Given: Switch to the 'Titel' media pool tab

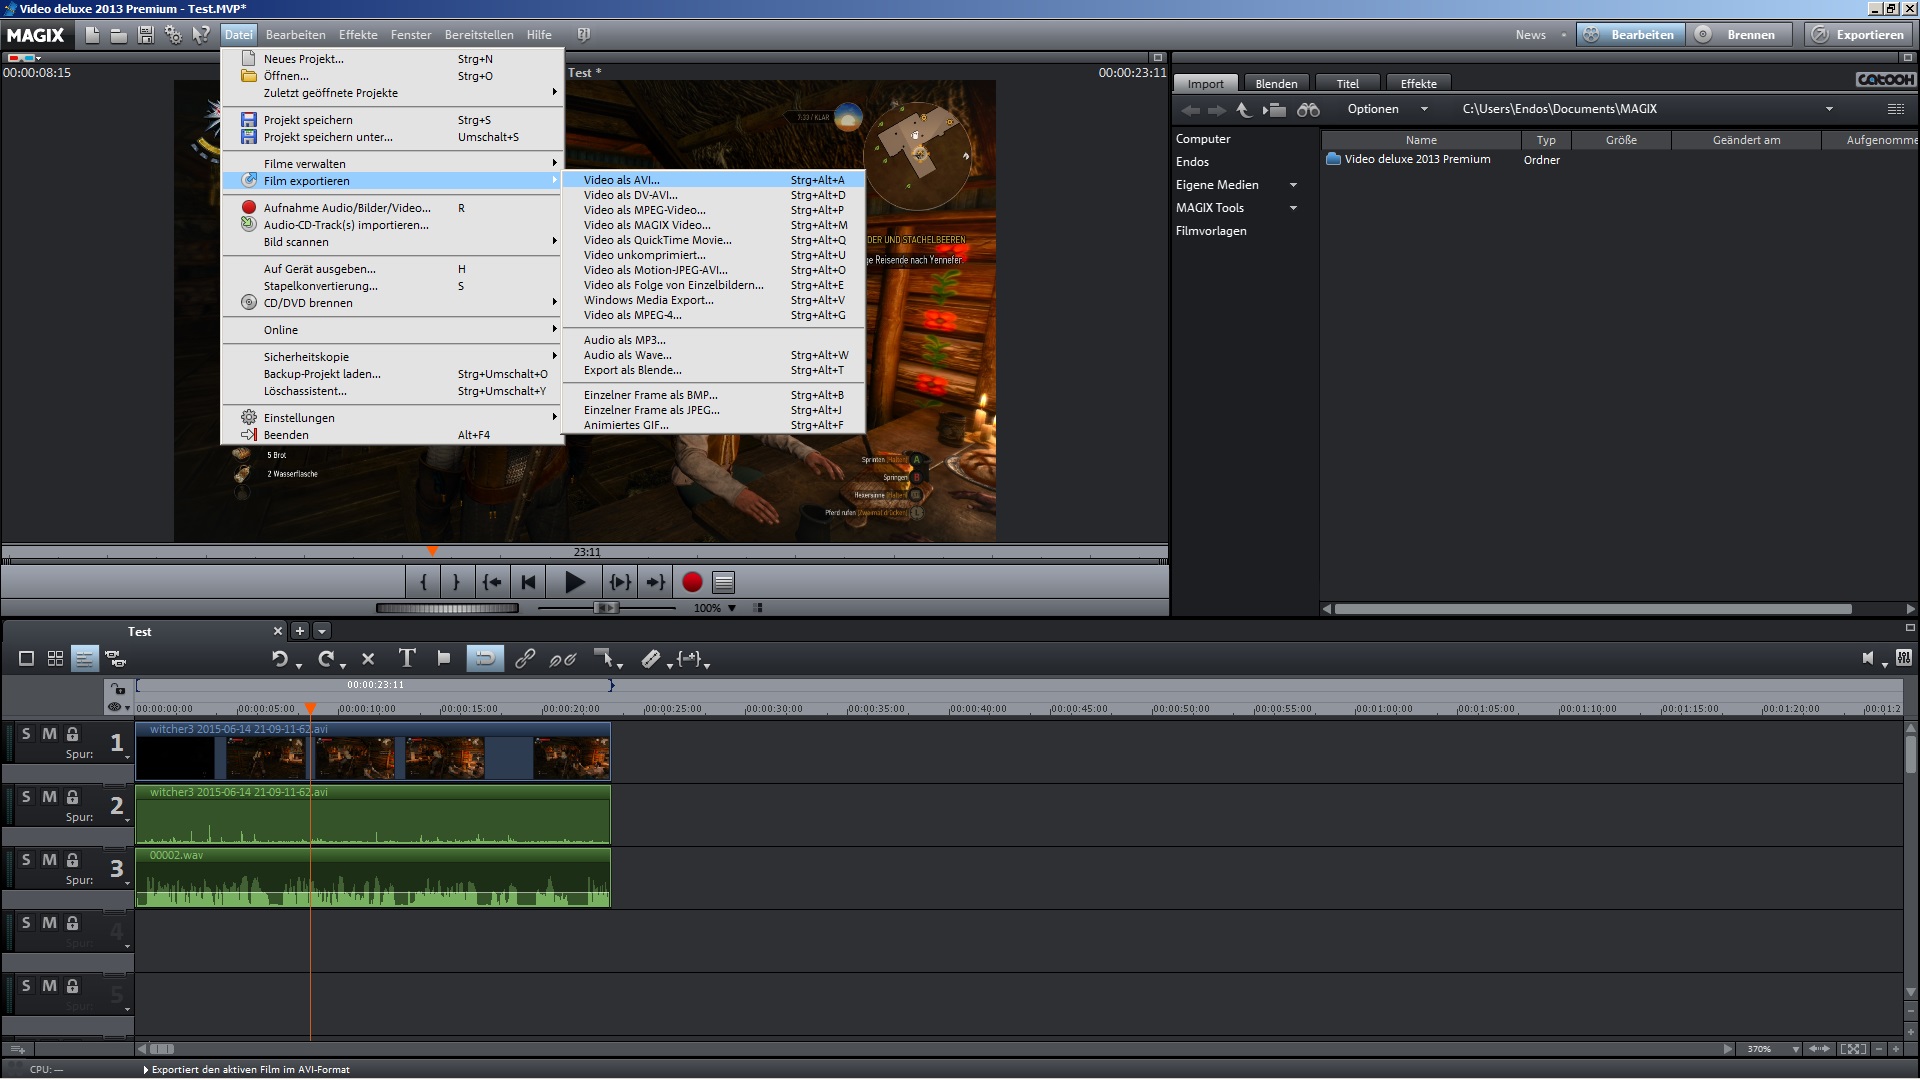Looking at the screenshot, I should [1347, 84].
